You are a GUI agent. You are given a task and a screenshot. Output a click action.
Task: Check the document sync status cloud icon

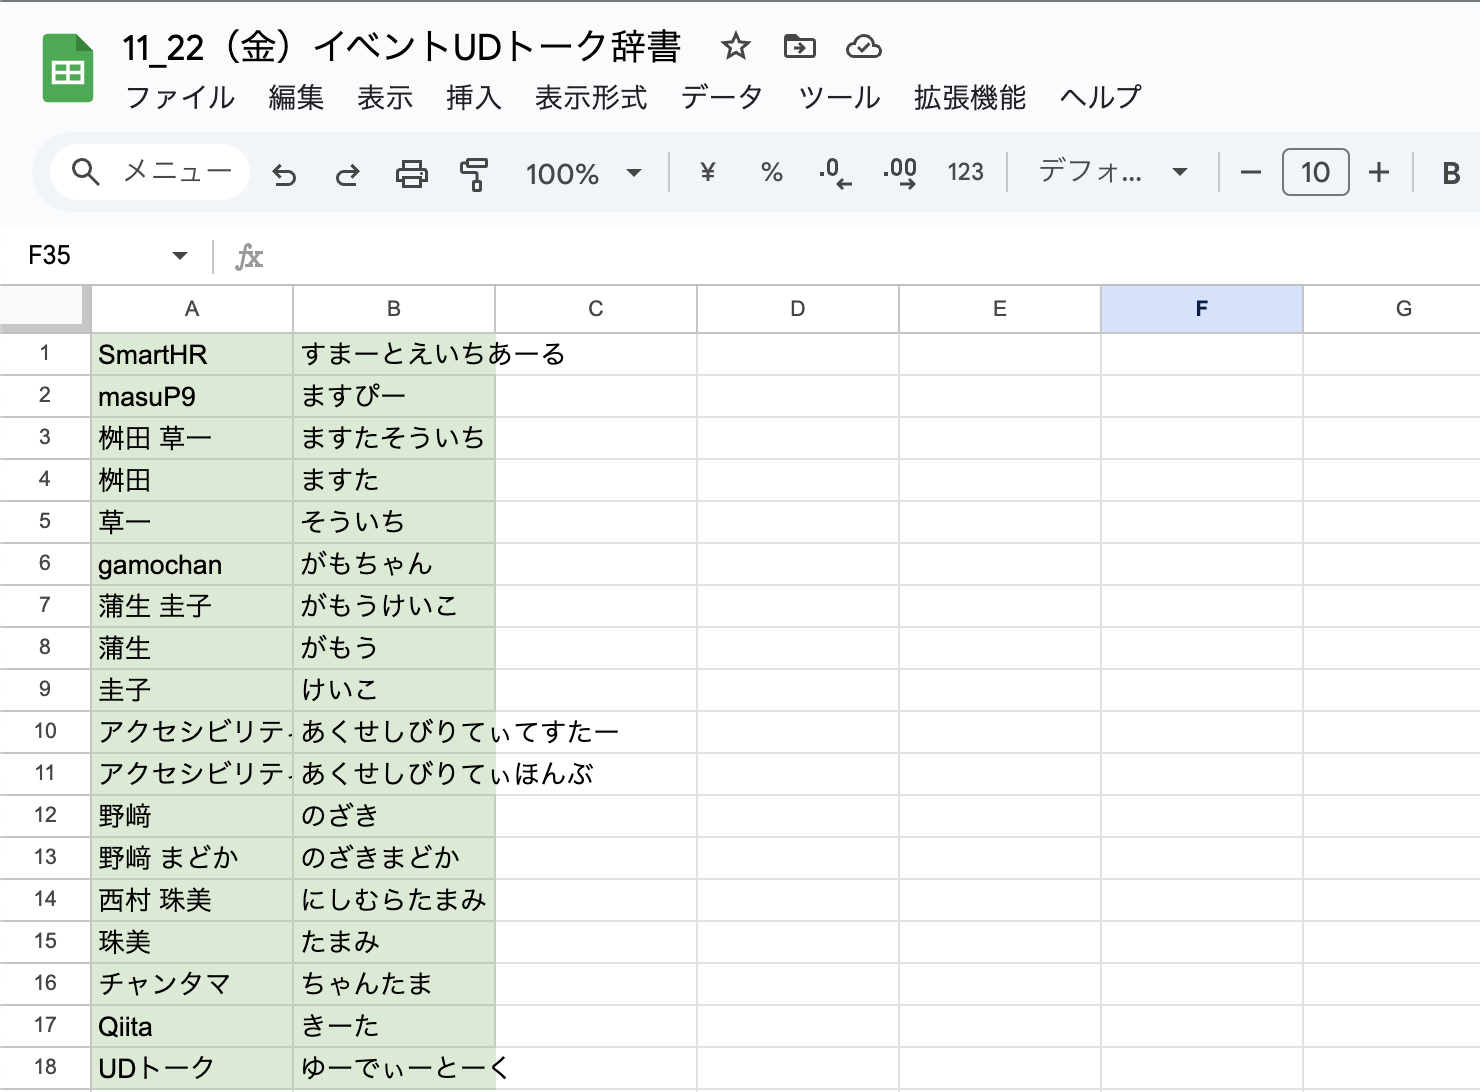[862, 46]
